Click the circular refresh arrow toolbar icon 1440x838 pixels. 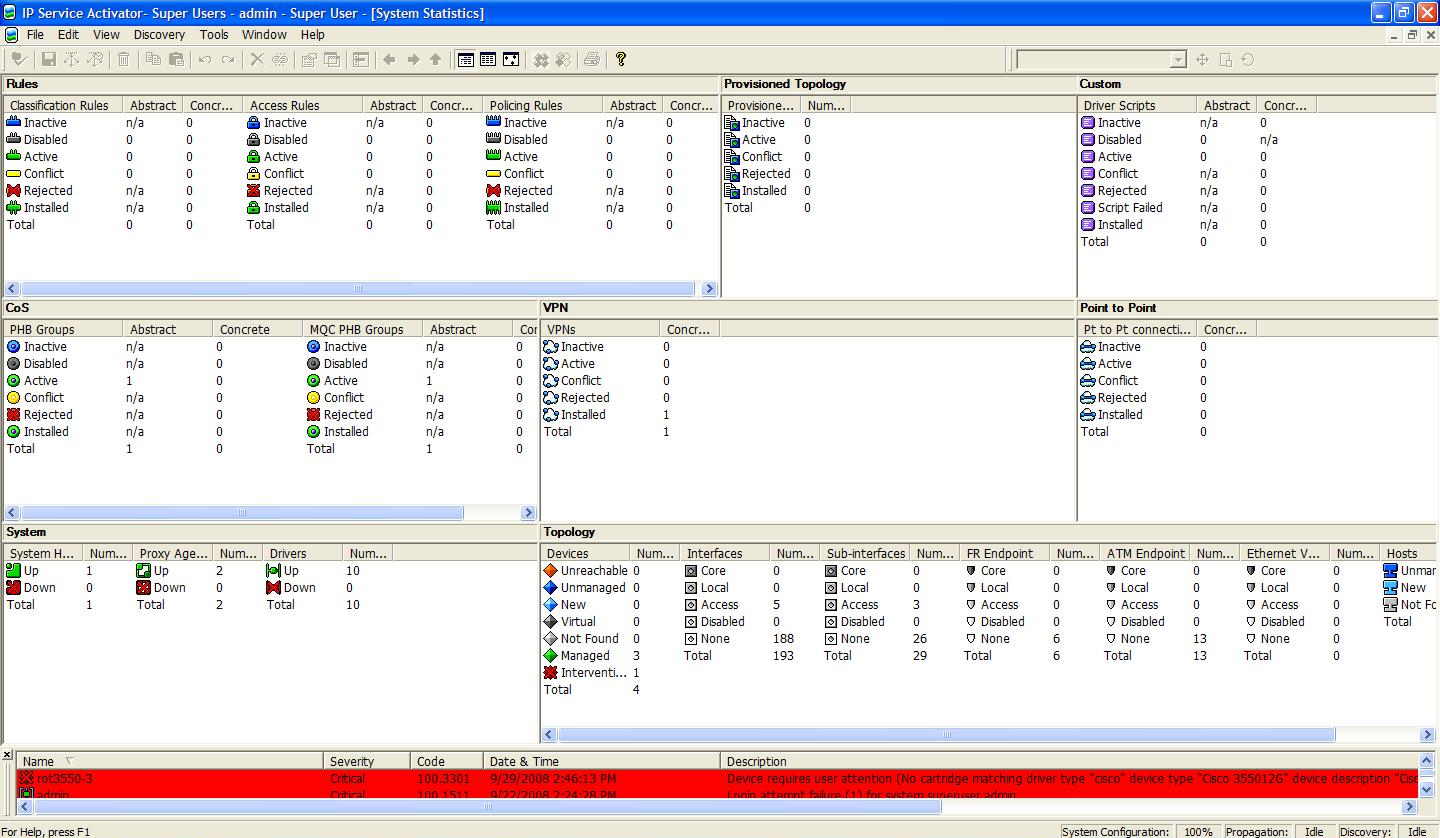point(1248,60)
